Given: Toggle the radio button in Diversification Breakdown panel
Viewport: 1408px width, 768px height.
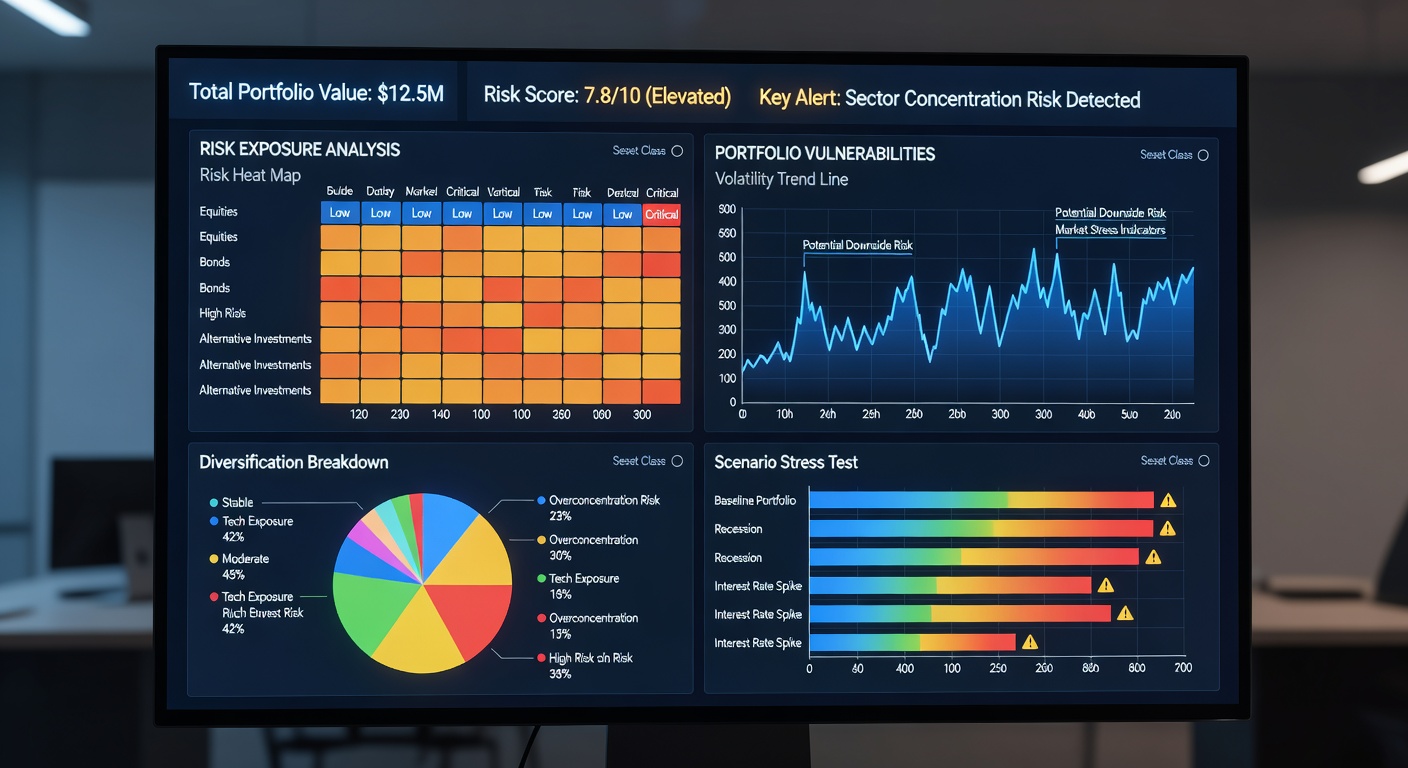Looking at the screenshot, I should (x=677, y=461).
